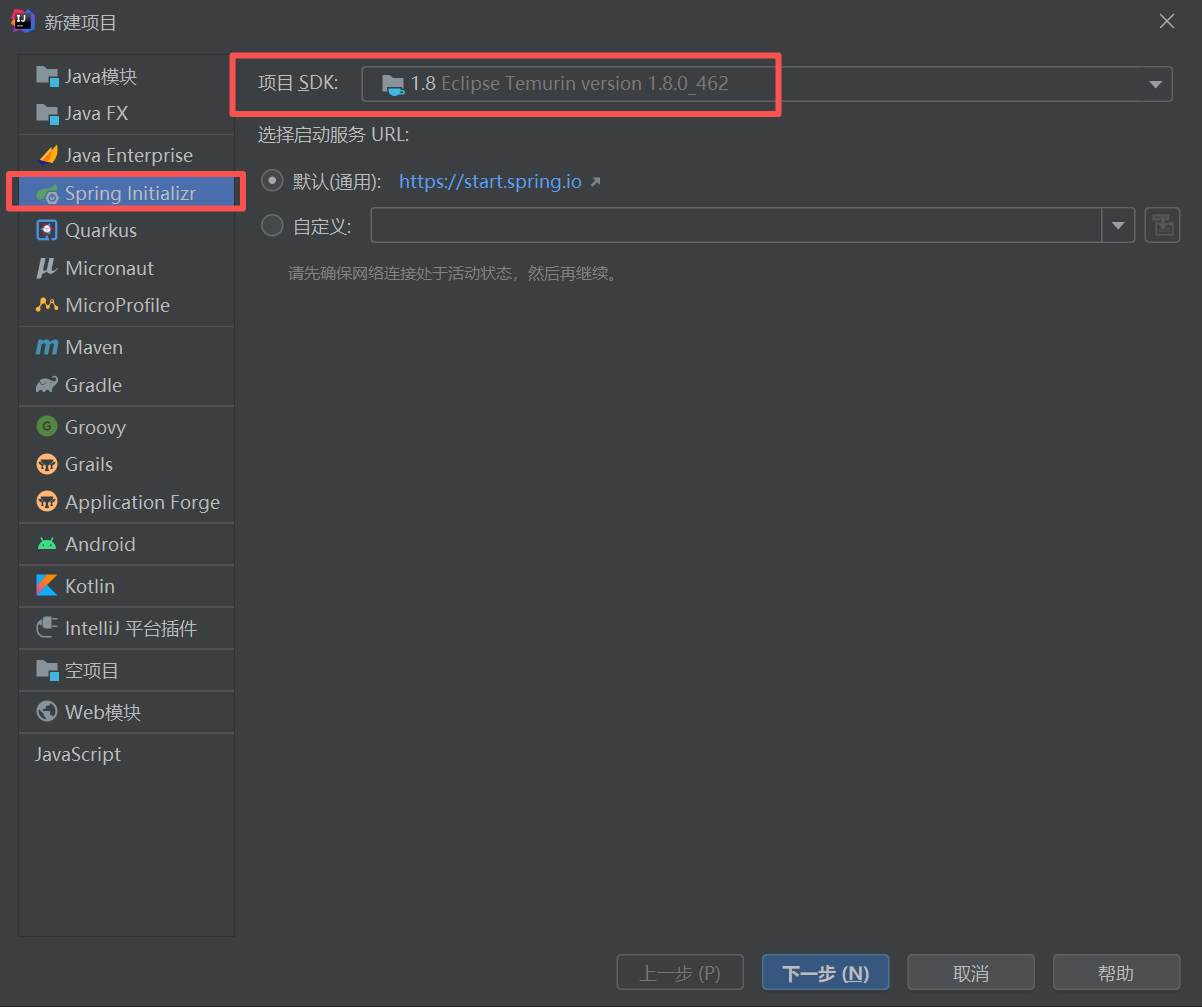The image size is (1202, 1007).
Task: Click the 帮助 button
Action: tap(1116, 973)
